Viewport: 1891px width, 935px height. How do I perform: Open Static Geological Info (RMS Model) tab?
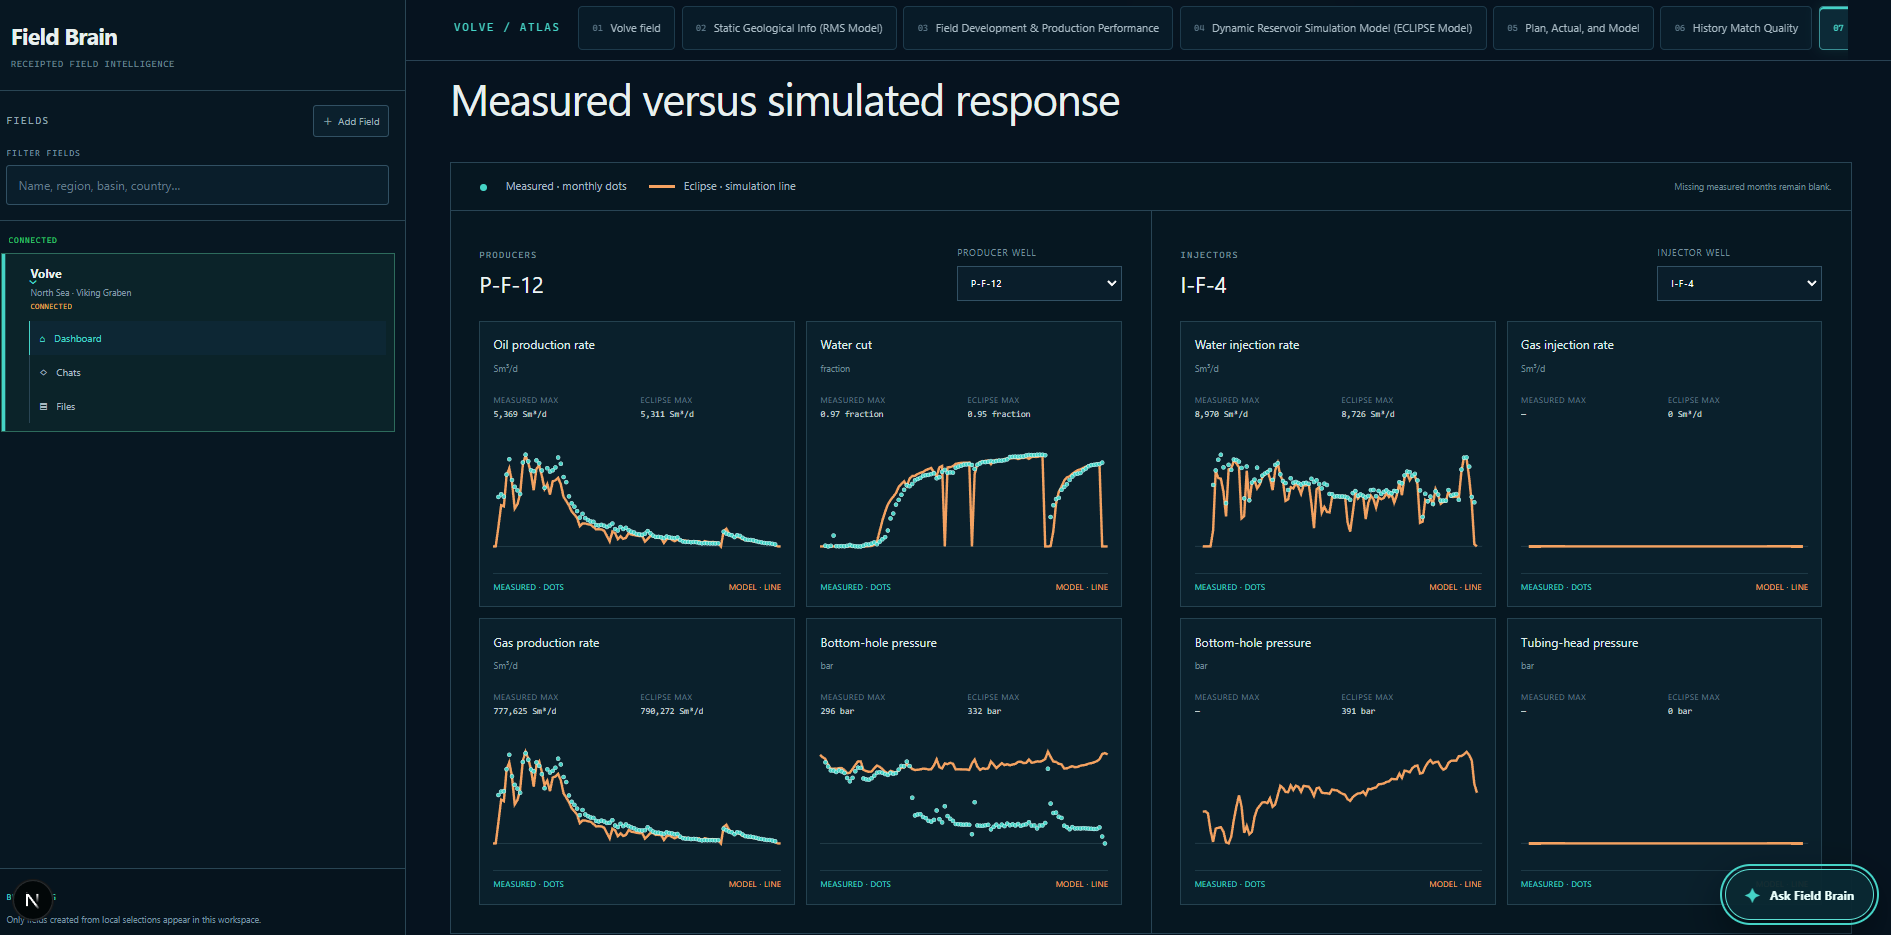pyautogui.click(x=789, y=28)
